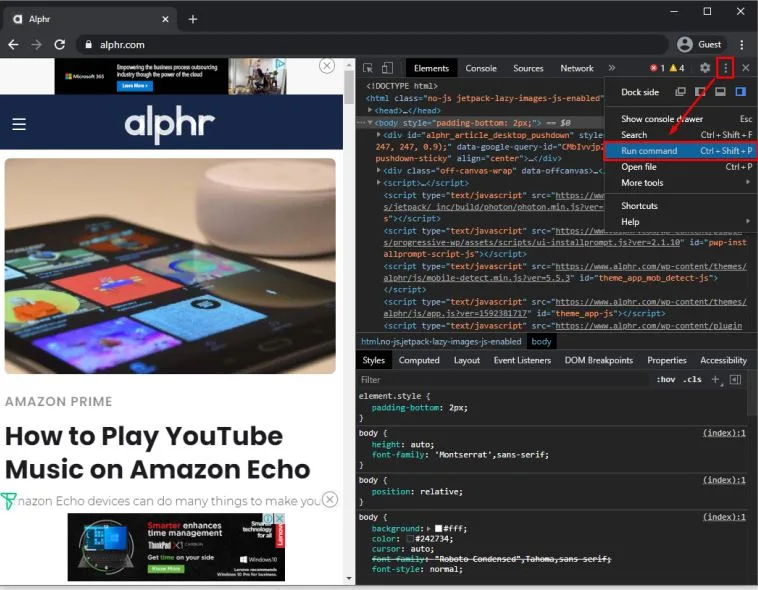This screenshot has height=590, width=758.
Task: Expand the Help submenu
Action: (x=682, y=222)
